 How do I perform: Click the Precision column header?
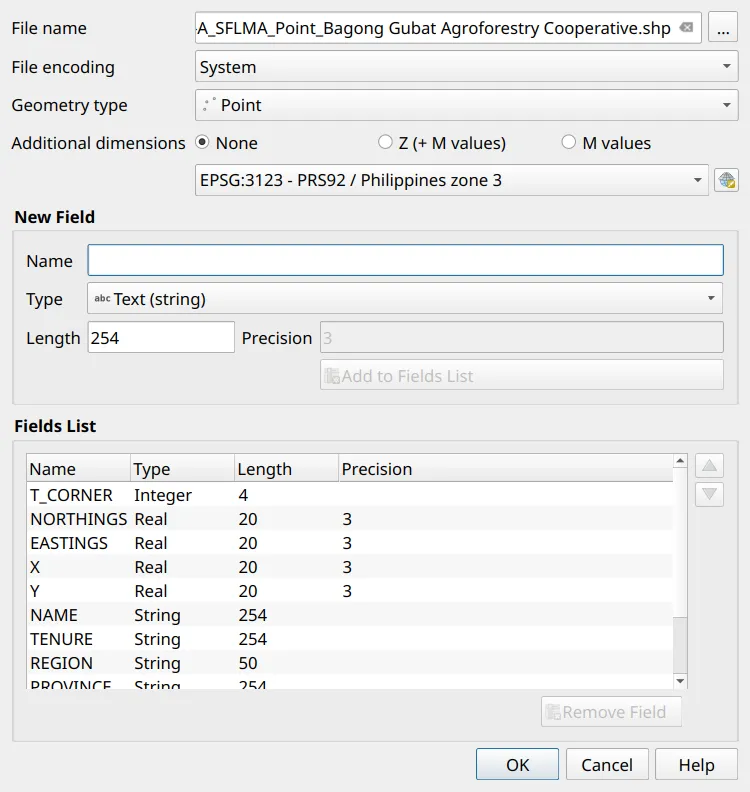coord(506,469)
